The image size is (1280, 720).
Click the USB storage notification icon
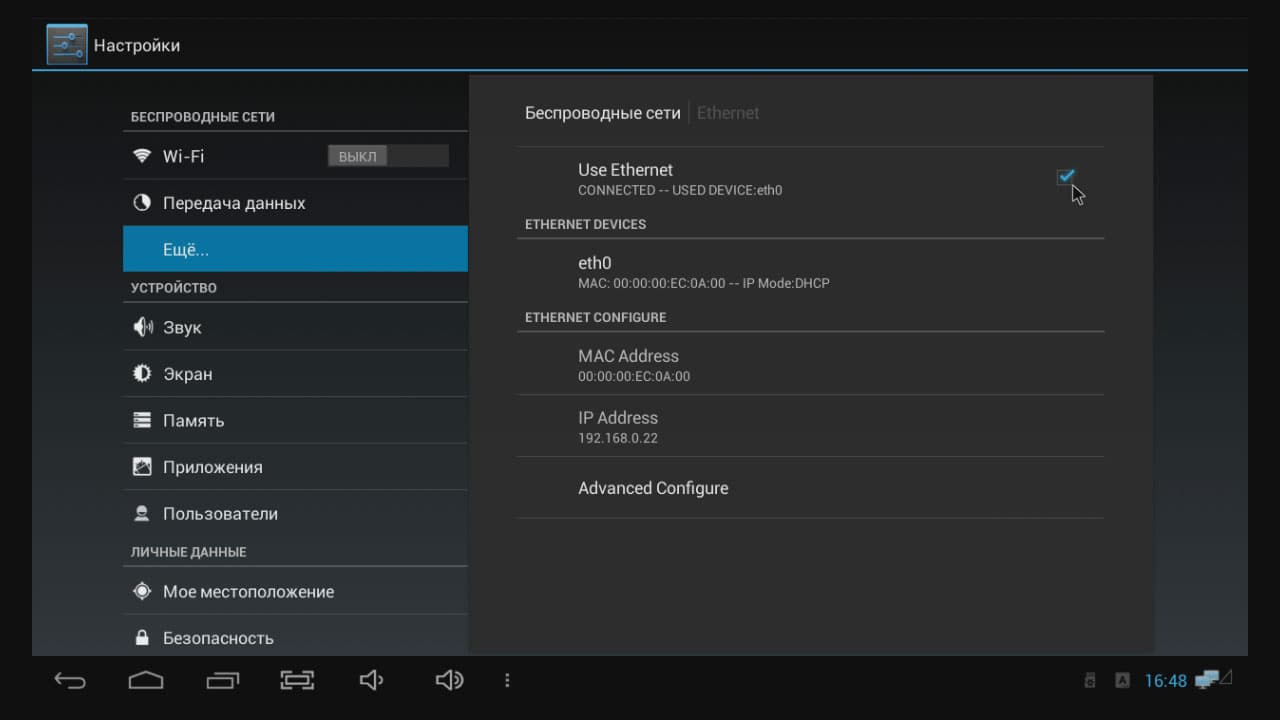[x=1090, y=680]
